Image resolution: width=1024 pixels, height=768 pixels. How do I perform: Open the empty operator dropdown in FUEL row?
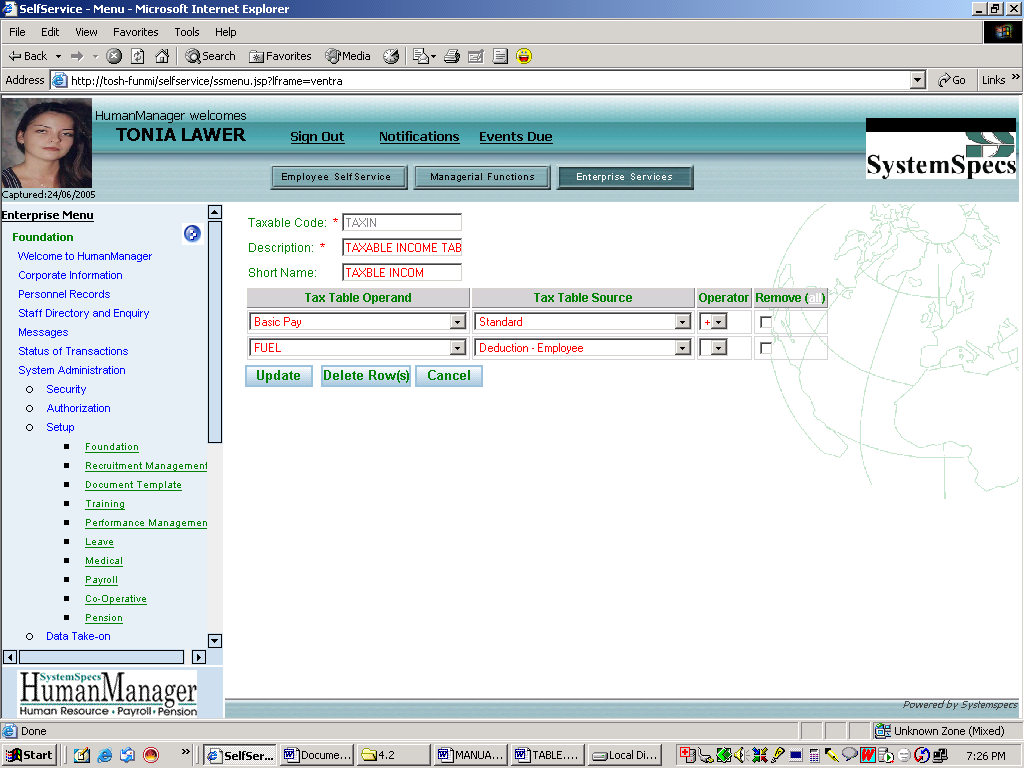(x=718, y=348)
